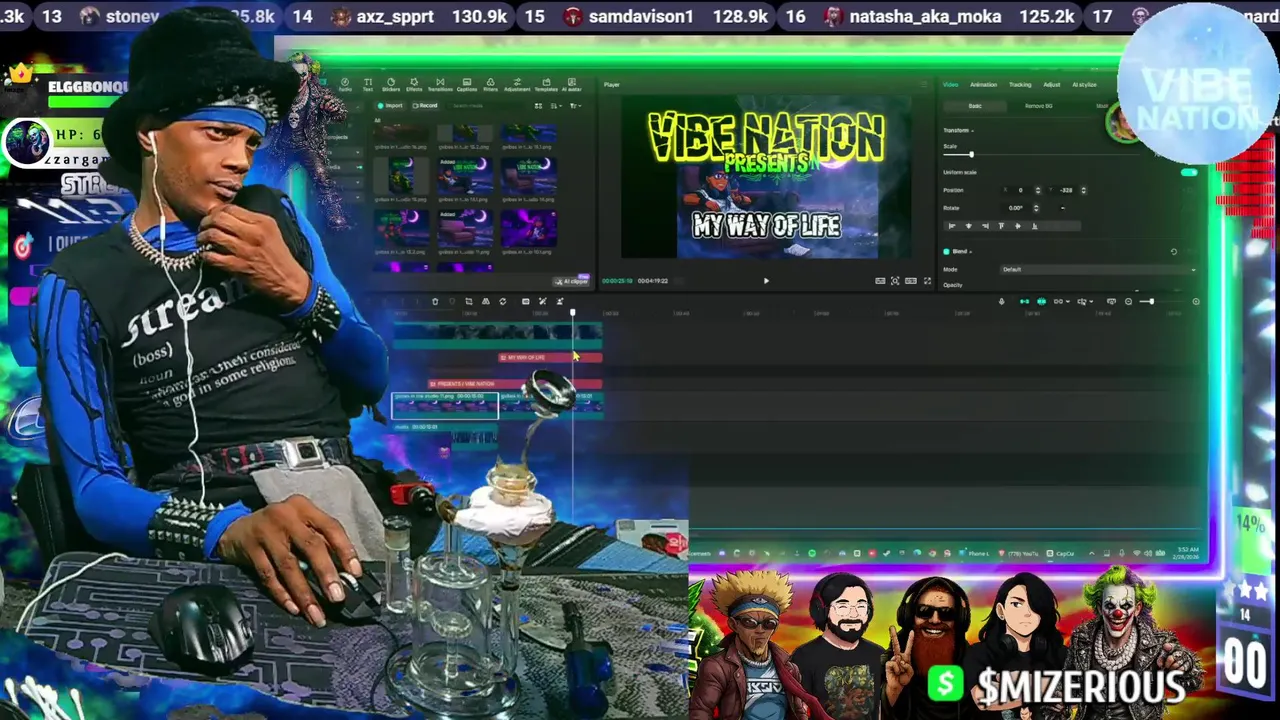
Task: Align clip to left edge
Action: pos(952,226)
